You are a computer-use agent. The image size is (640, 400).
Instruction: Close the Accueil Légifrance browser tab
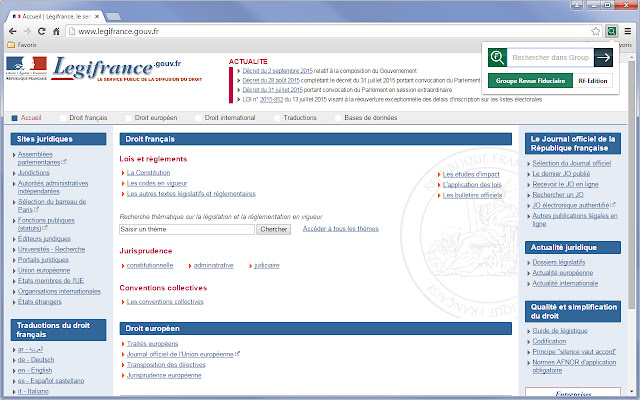[97, 17]
